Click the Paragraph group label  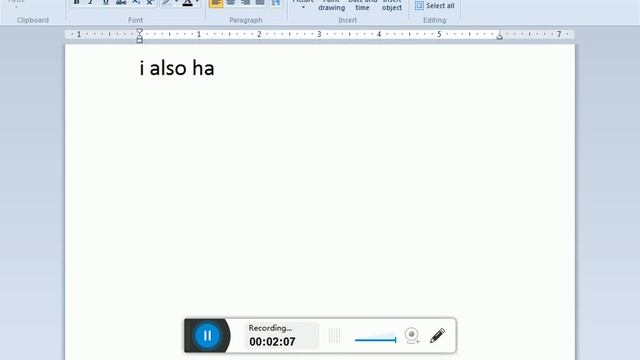(246, 20)
